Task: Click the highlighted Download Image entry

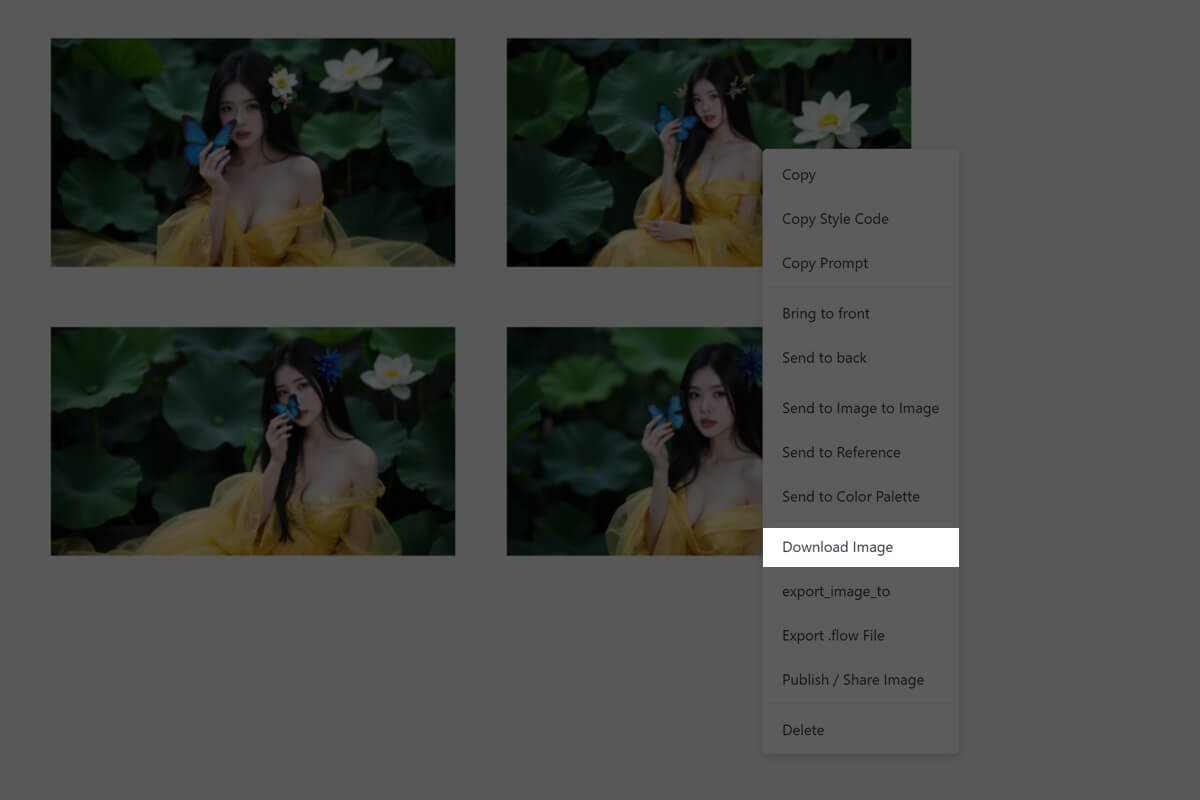Action: tap(838, 547)
